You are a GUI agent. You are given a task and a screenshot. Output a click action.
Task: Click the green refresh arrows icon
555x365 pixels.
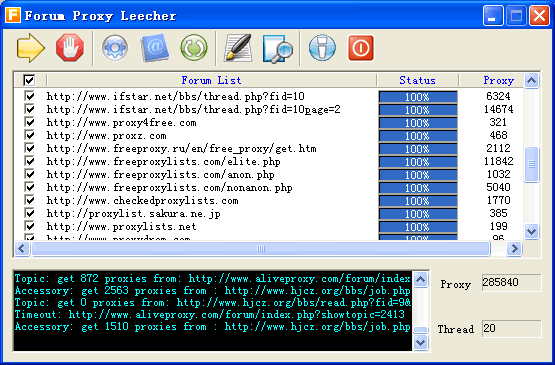(x=194, y=48)
